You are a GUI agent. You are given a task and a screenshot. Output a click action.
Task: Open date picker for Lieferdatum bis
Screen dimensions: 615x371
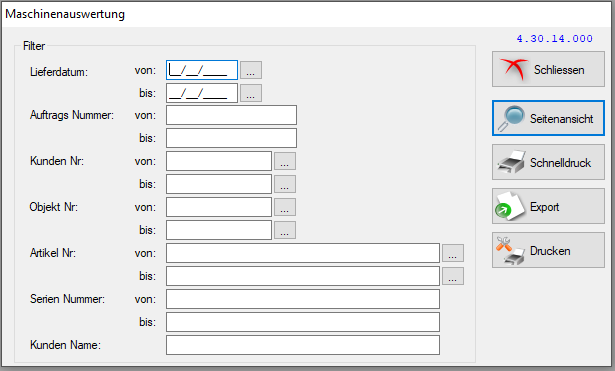(x=251, y=93)
